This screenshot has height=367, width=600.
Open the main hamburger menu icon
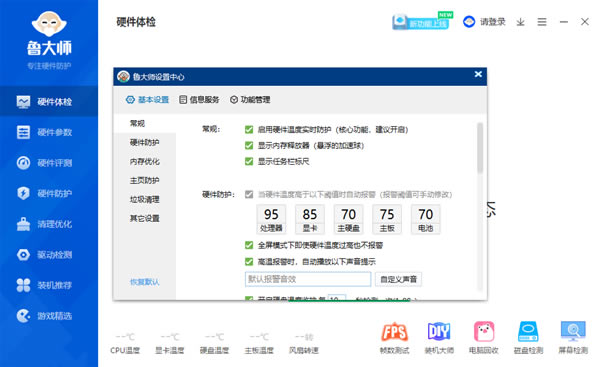[542, 22]
